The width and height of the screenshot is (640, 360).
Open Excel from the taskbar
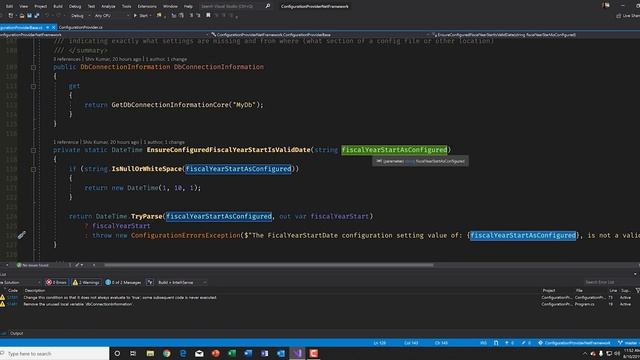(232, 353)
